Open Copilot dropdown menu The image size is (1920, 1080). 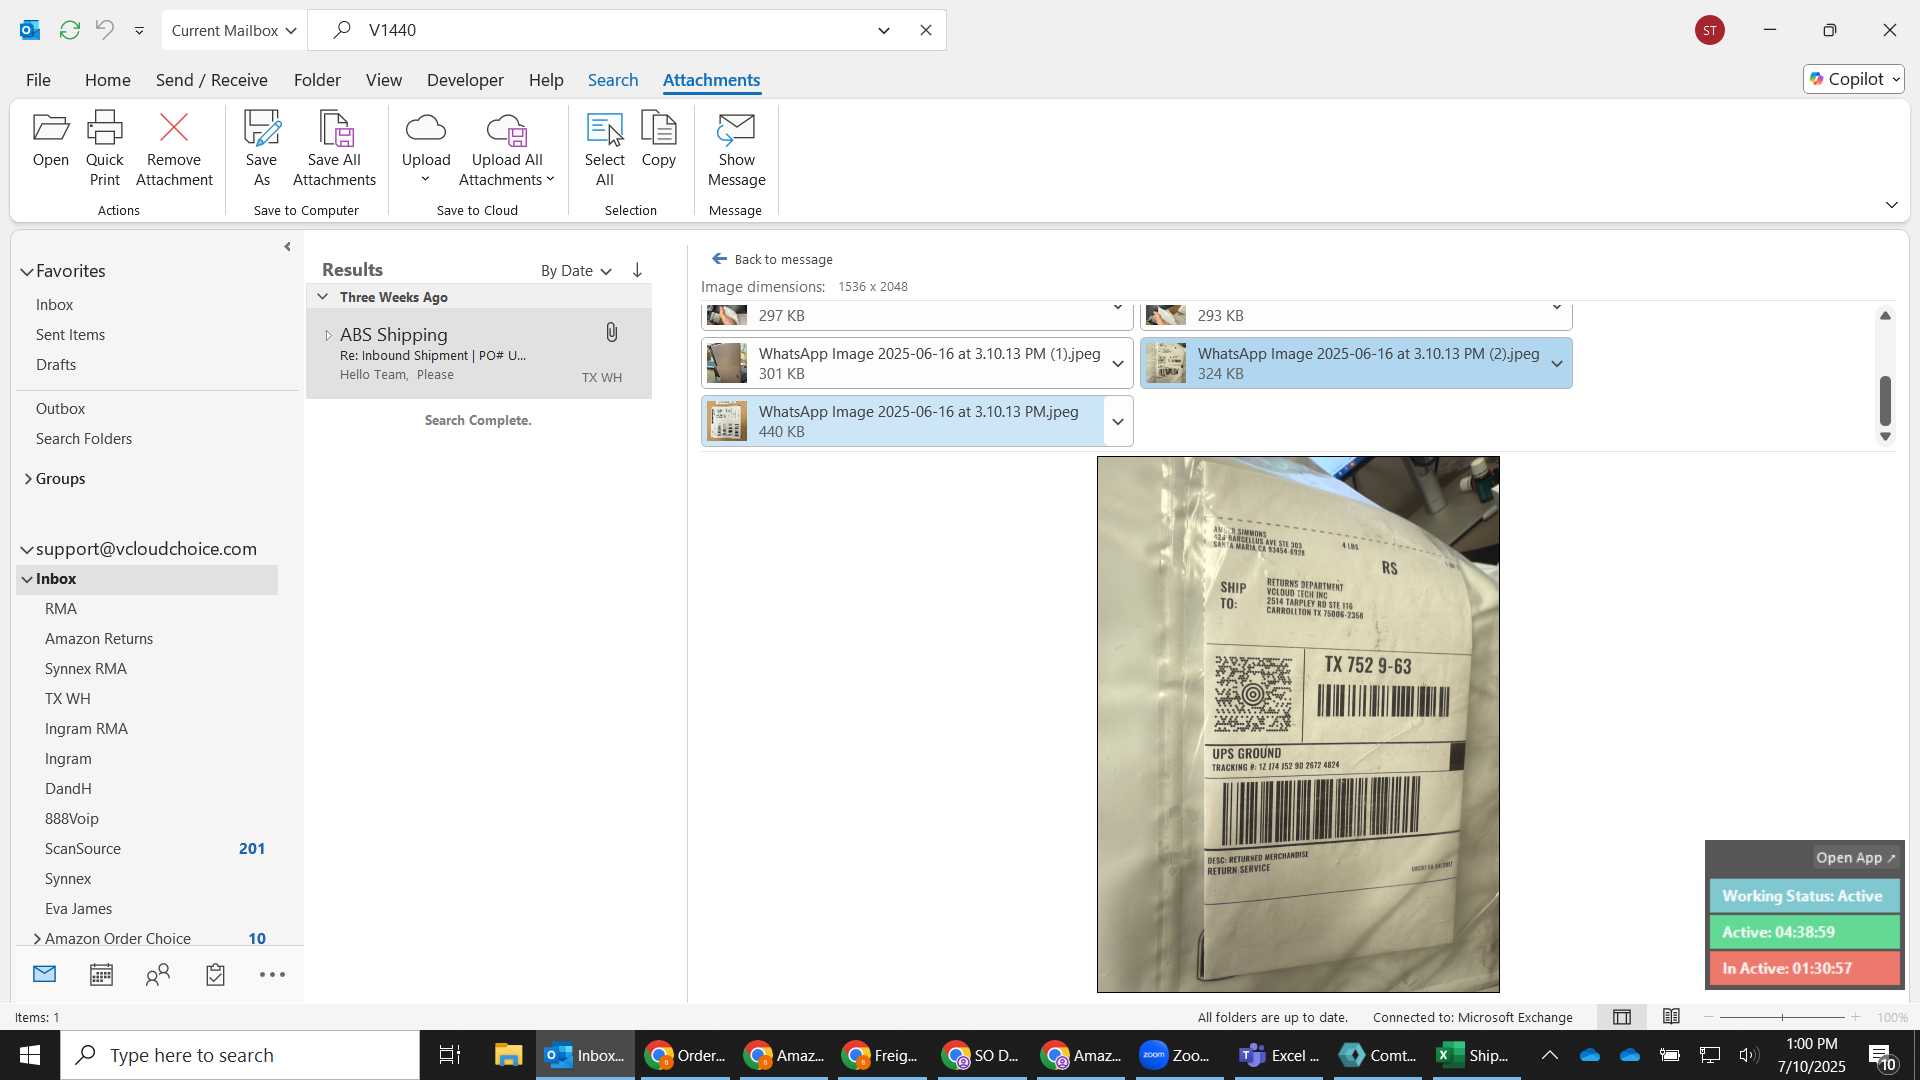point(1854,79)
